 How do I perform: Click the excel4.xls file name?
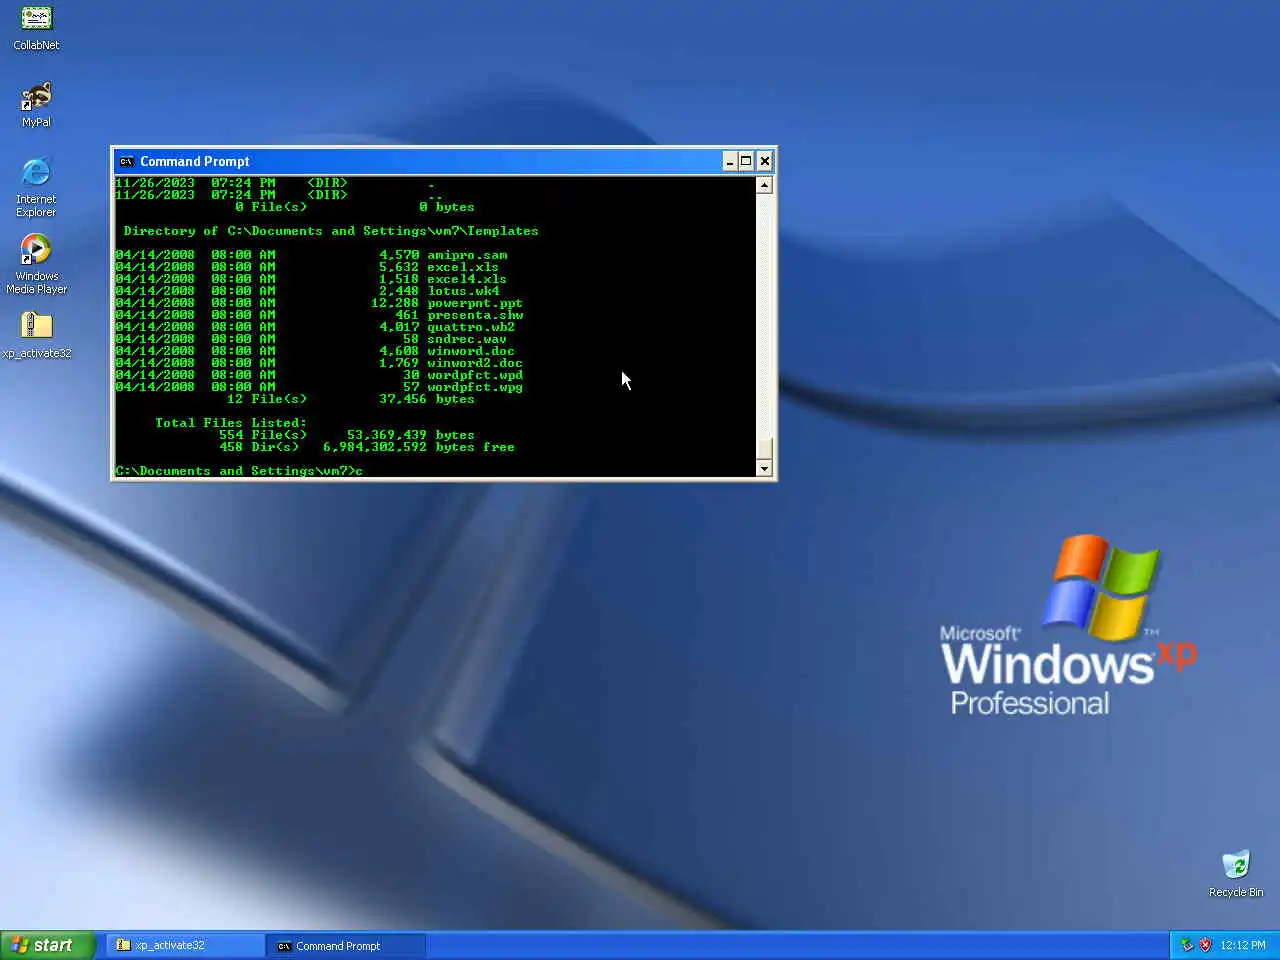(x=467, y=279)
